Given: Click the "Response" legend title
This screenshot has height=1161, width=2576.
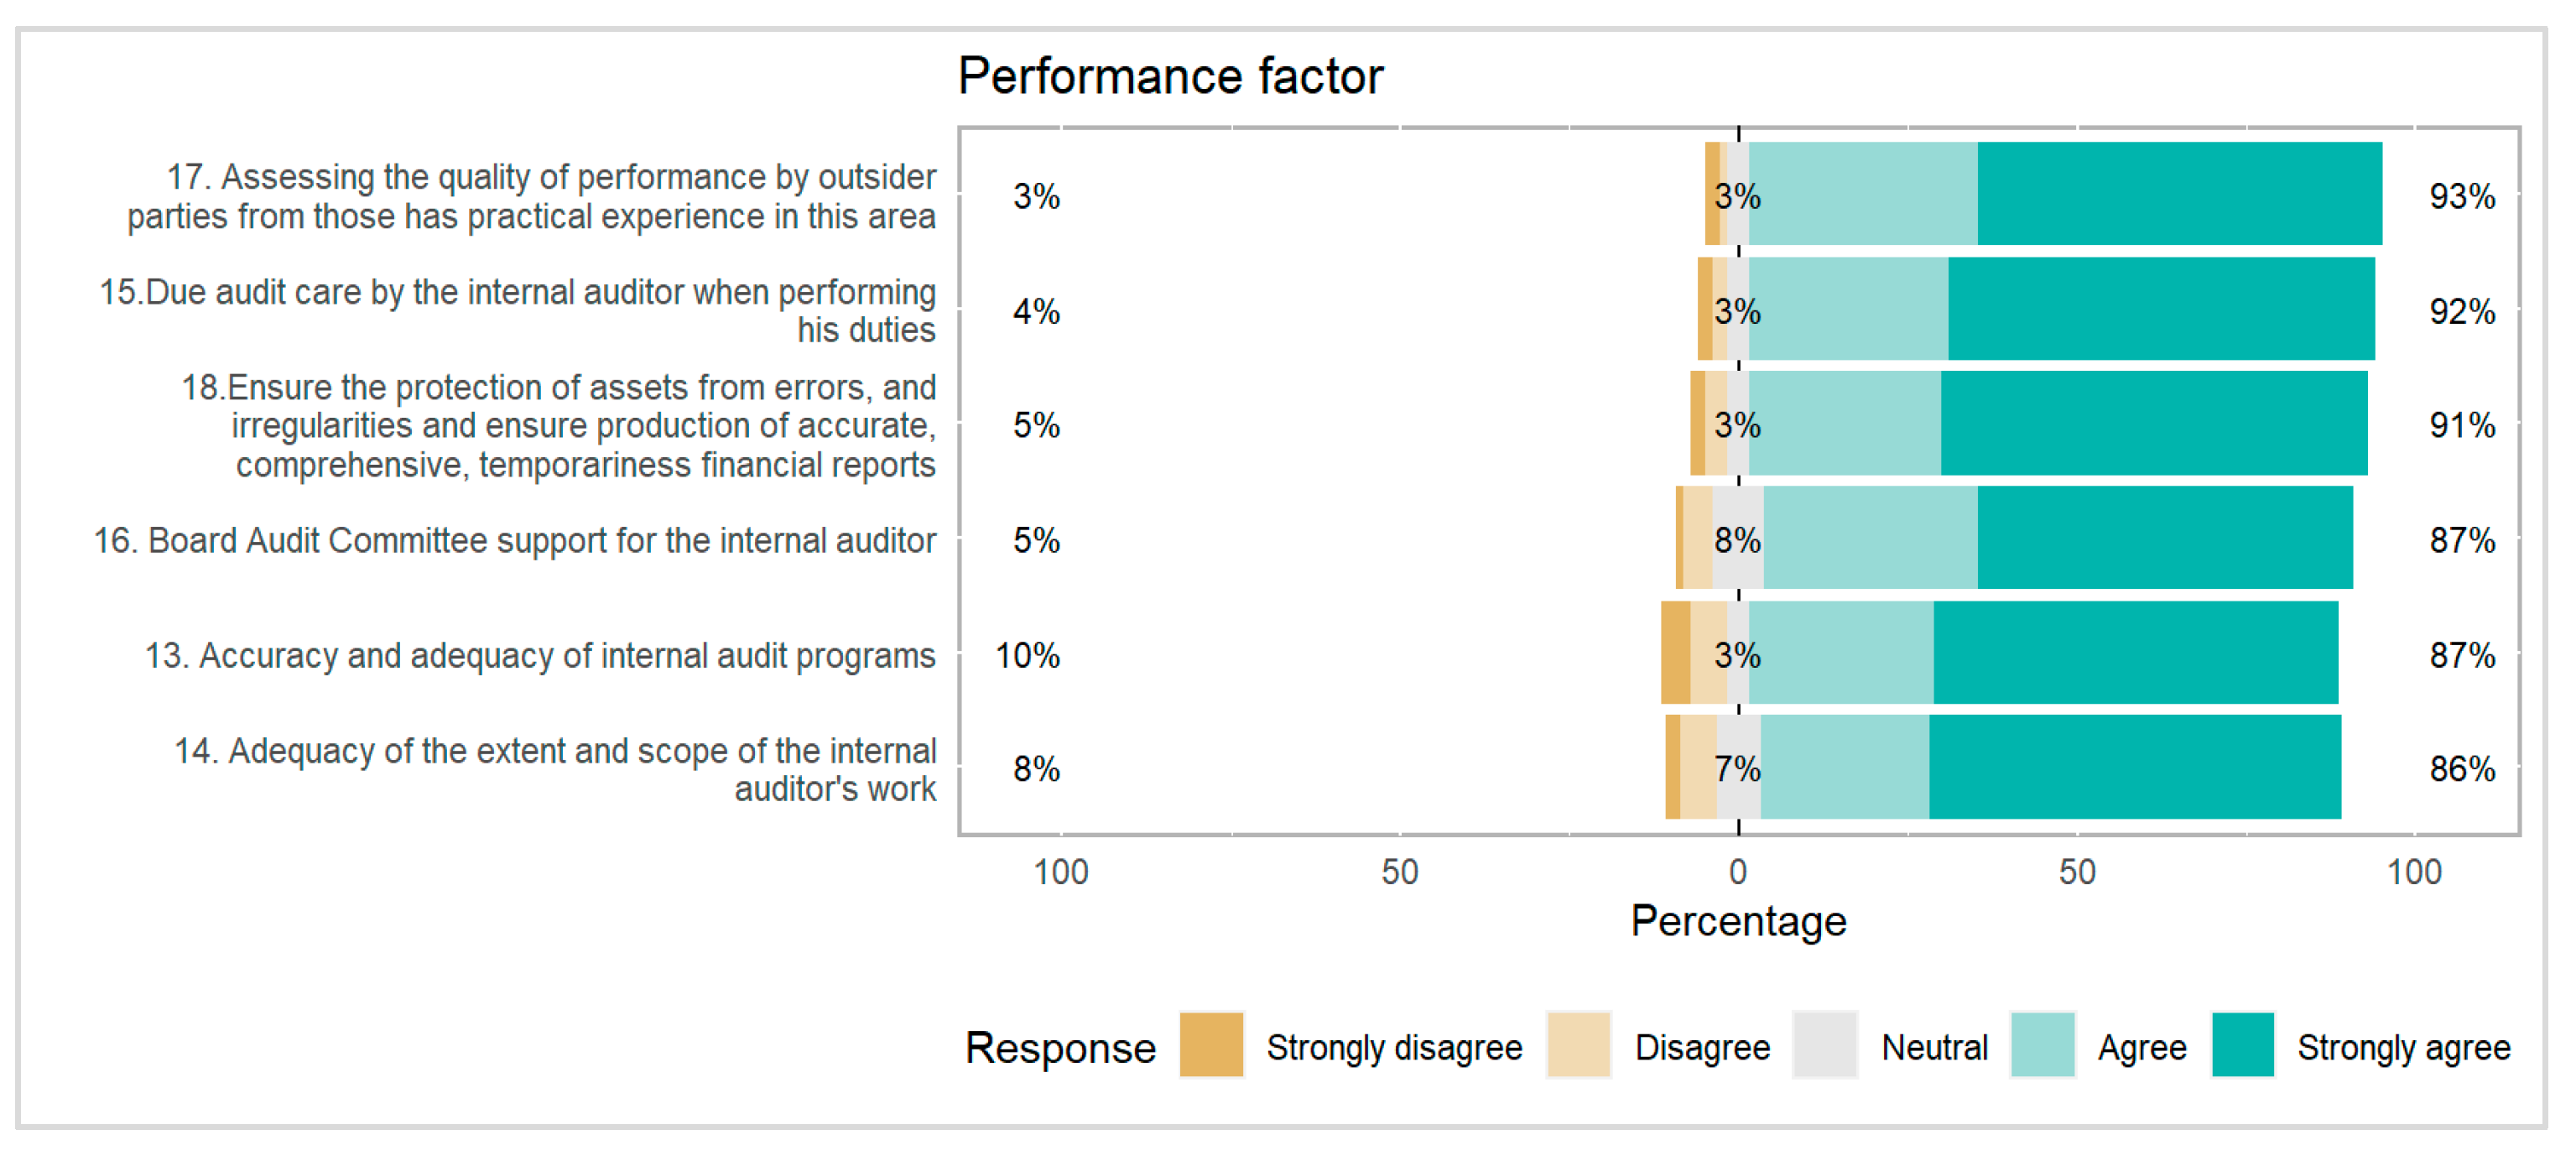Looking at the screenshot, I should tap(1060, 1048).
